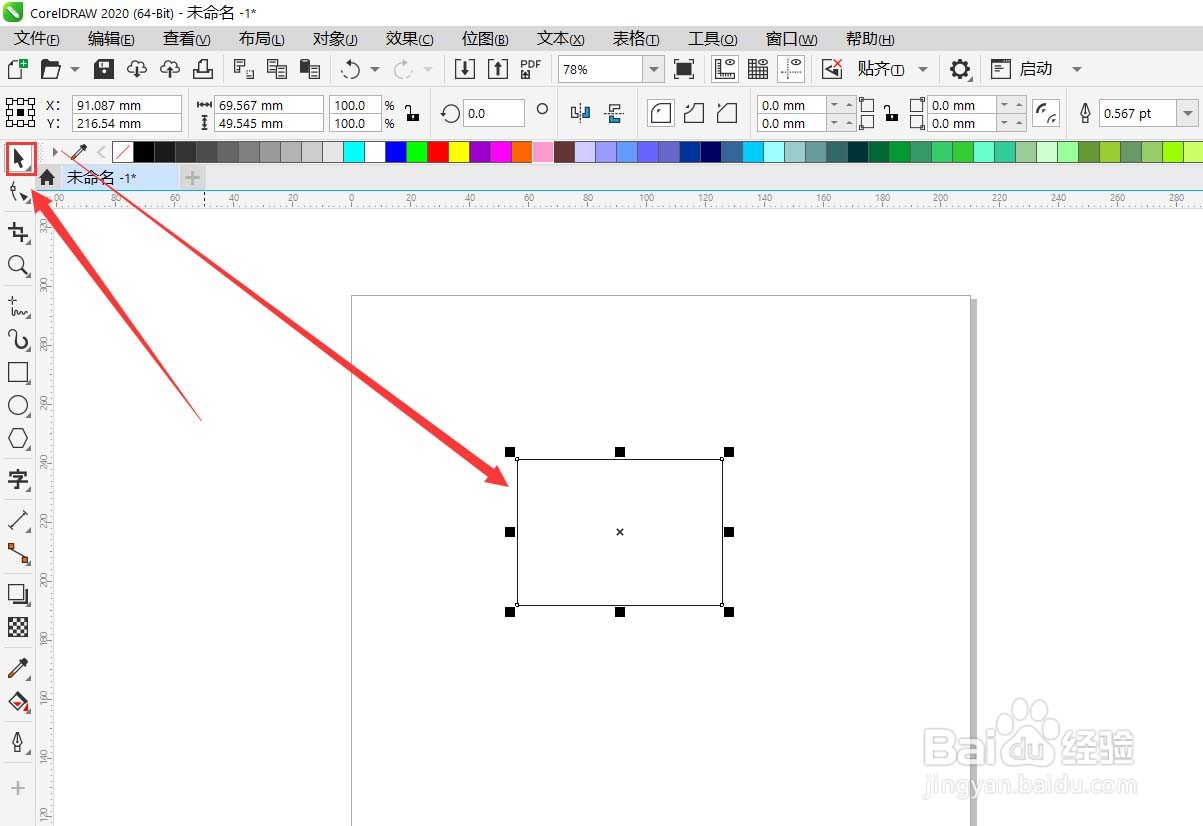Click the Copy icon
The height and width of the screenshot is (826, 1203).
pyautogui.click(x=277, y=69)
